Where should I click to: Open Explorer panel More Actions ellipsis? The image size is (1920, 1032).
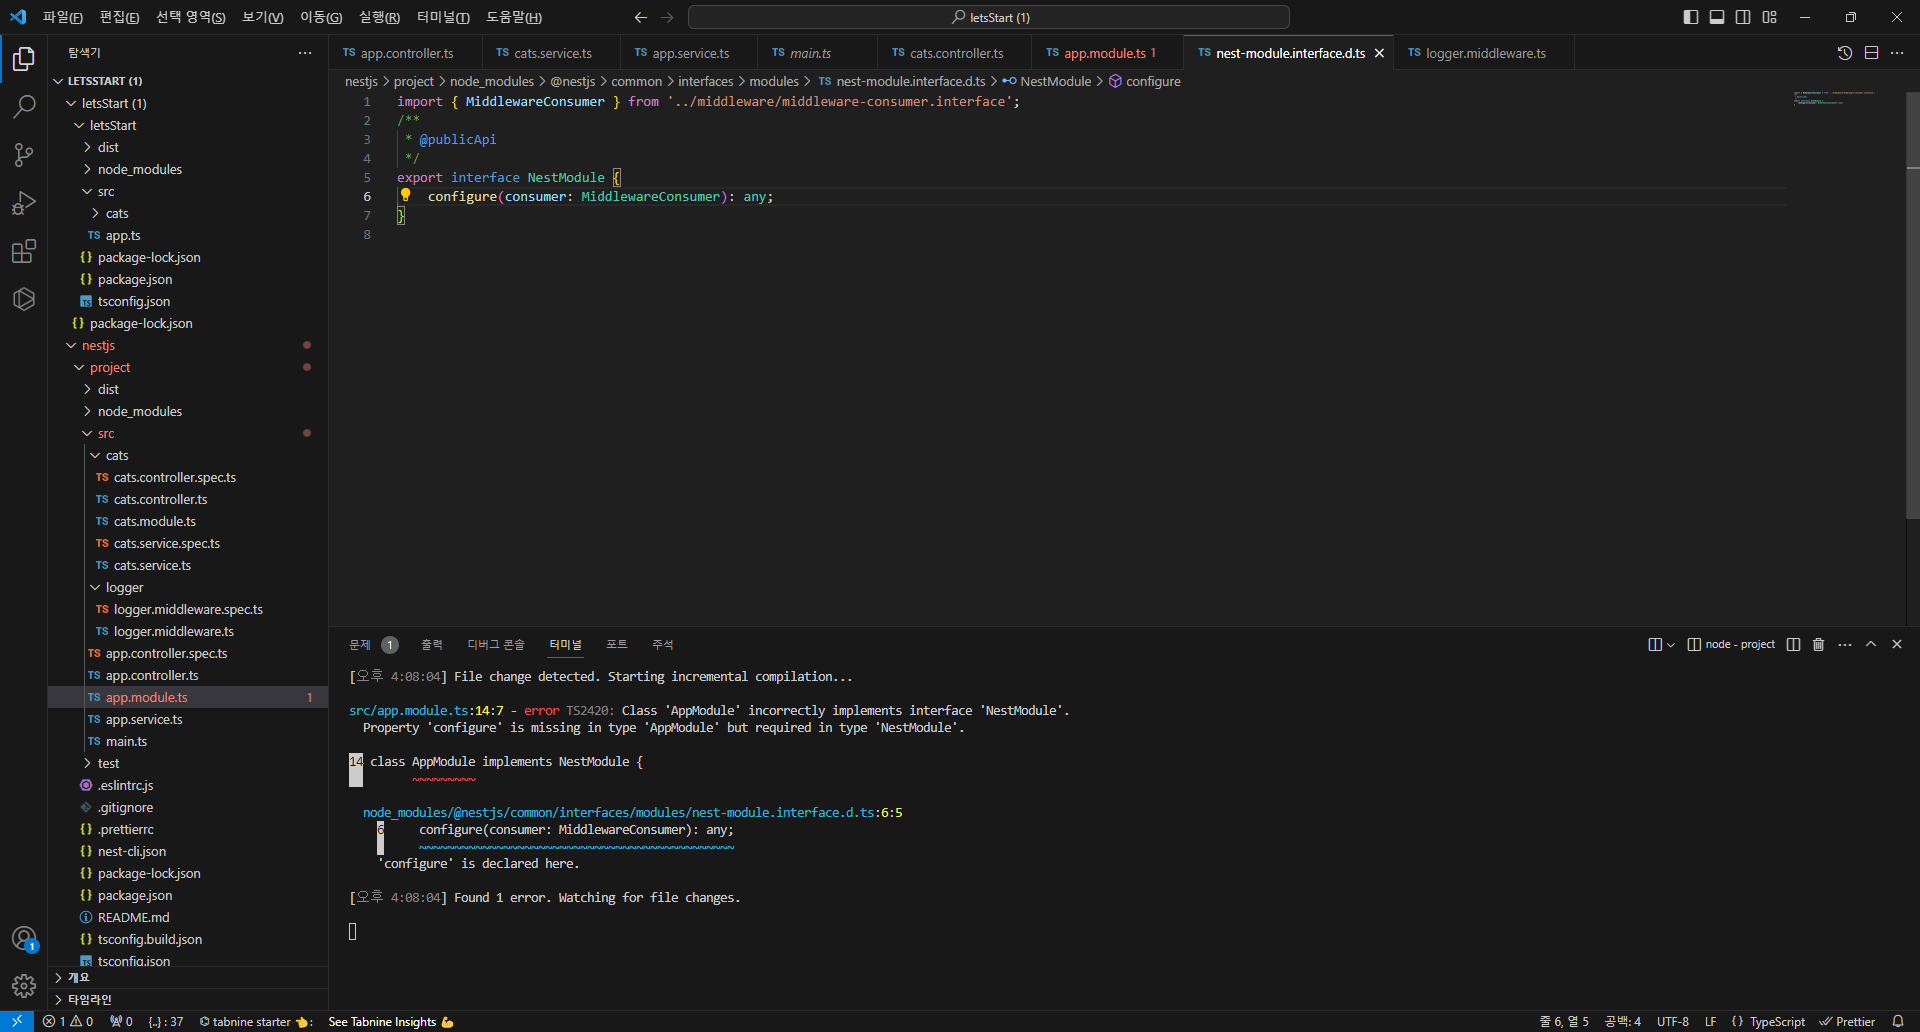click(305, 53)
